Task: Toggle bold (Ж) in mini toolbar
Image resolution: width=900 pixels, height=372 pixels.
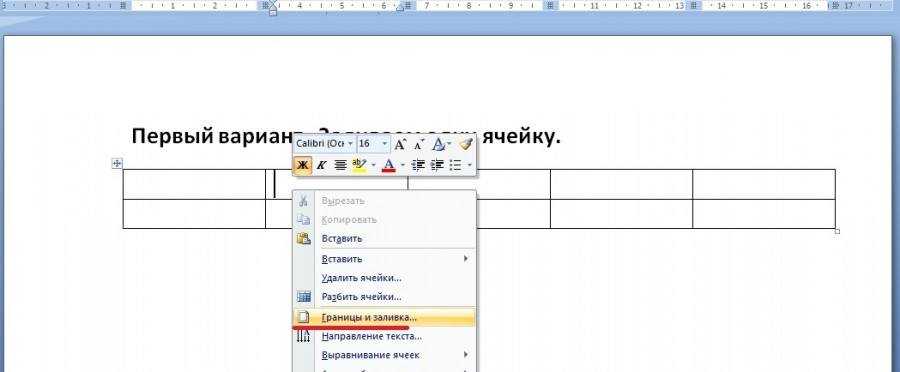Action: point(302,165)
